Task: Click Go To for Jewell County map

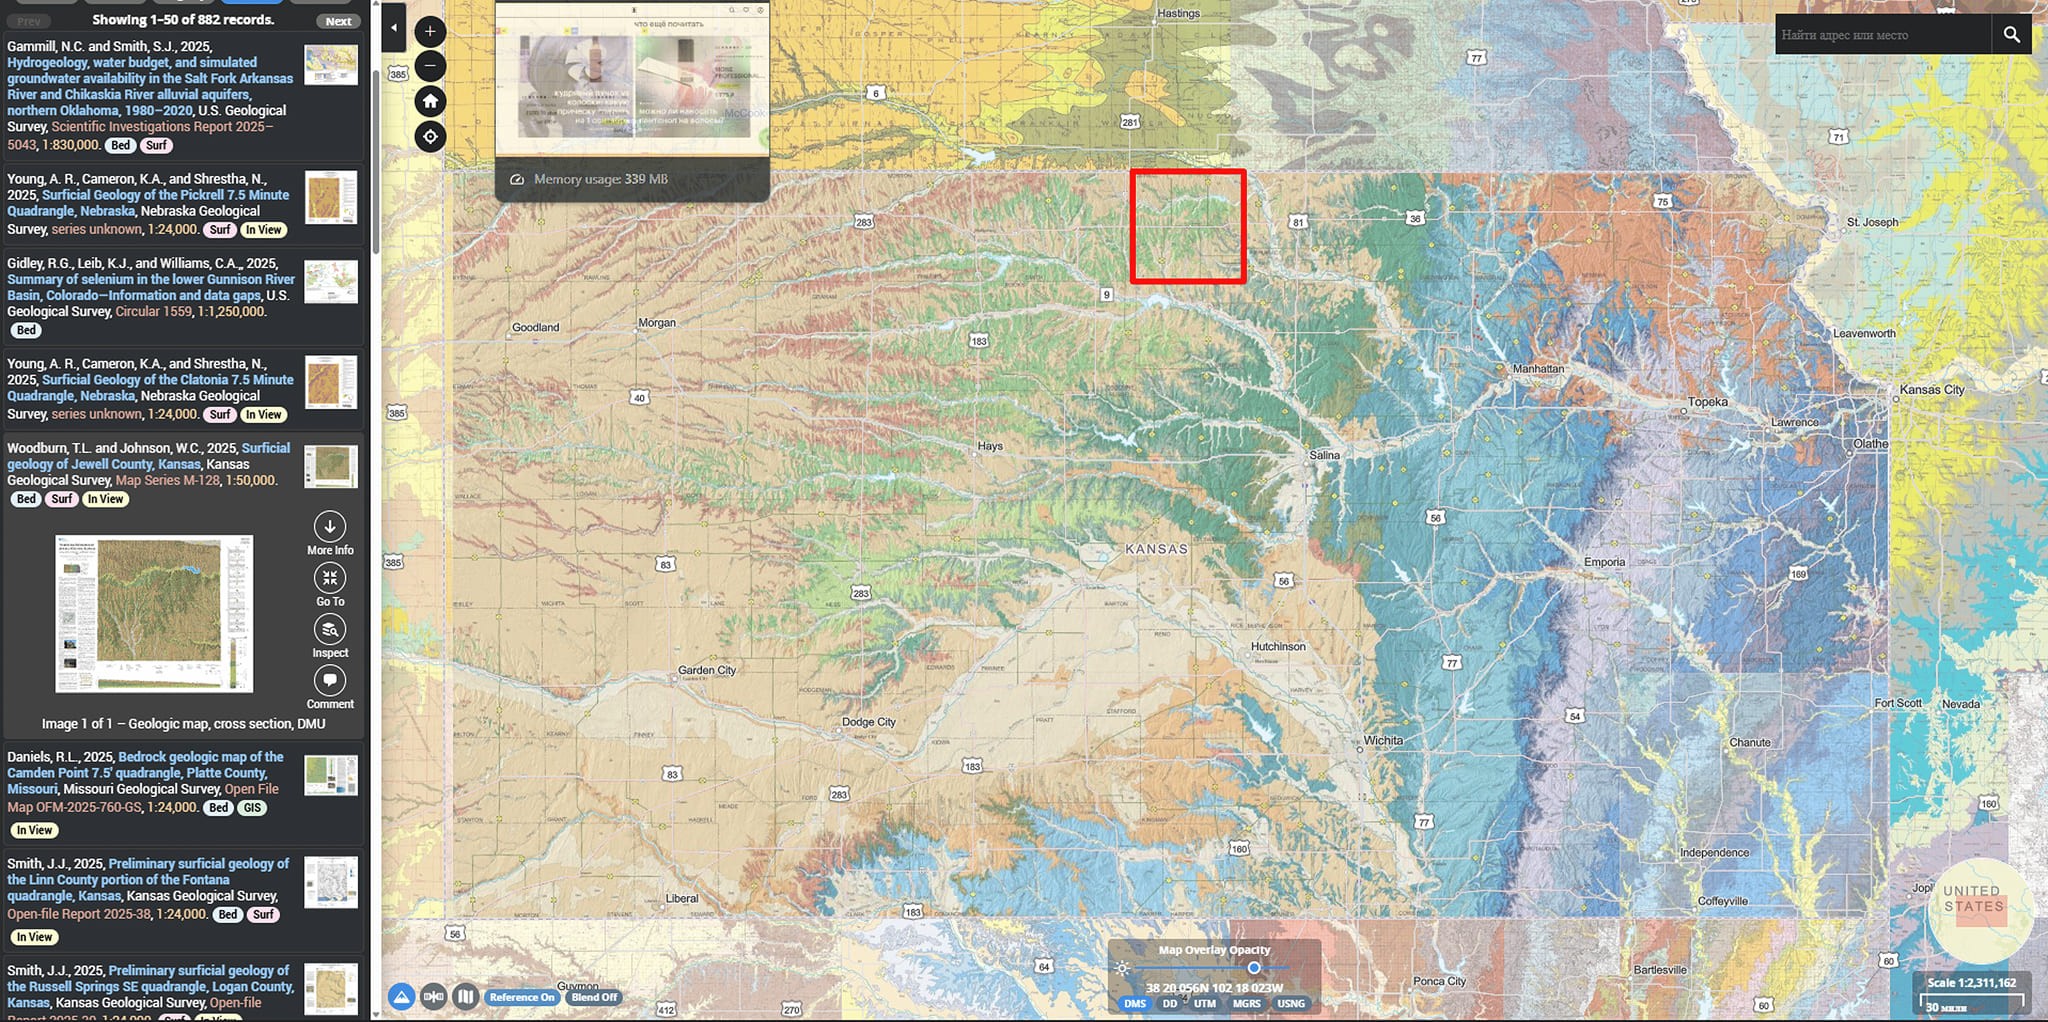Action: point(330,585)
